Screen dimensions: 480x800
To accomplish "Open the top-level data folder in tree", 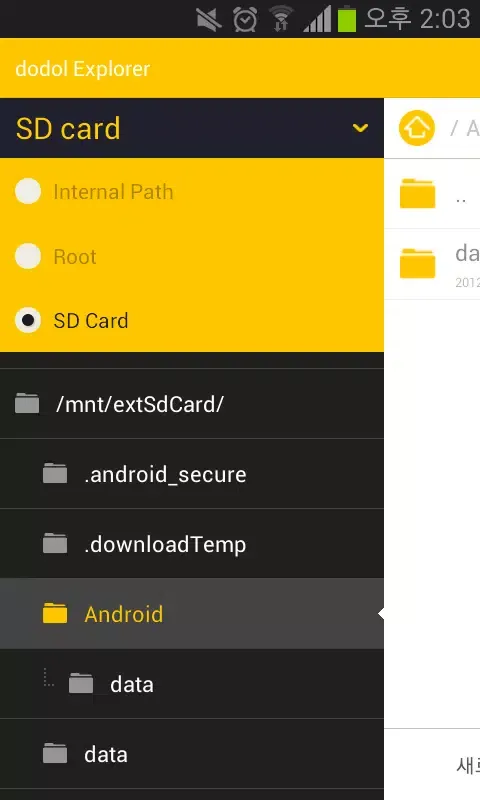I will (192, 754).
